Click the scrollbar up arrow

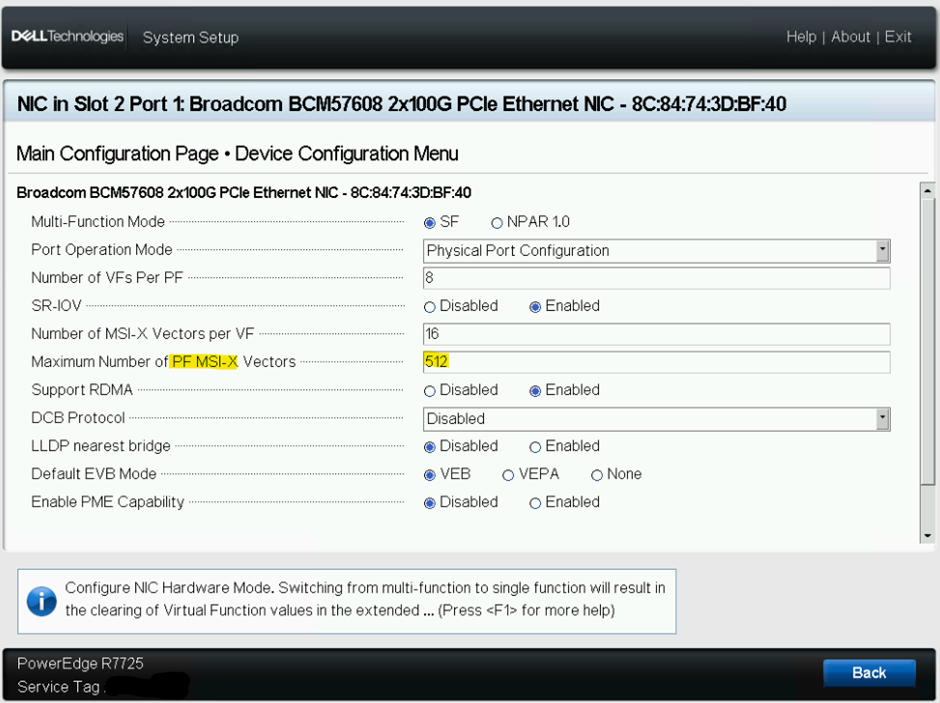tap(927, 191)
